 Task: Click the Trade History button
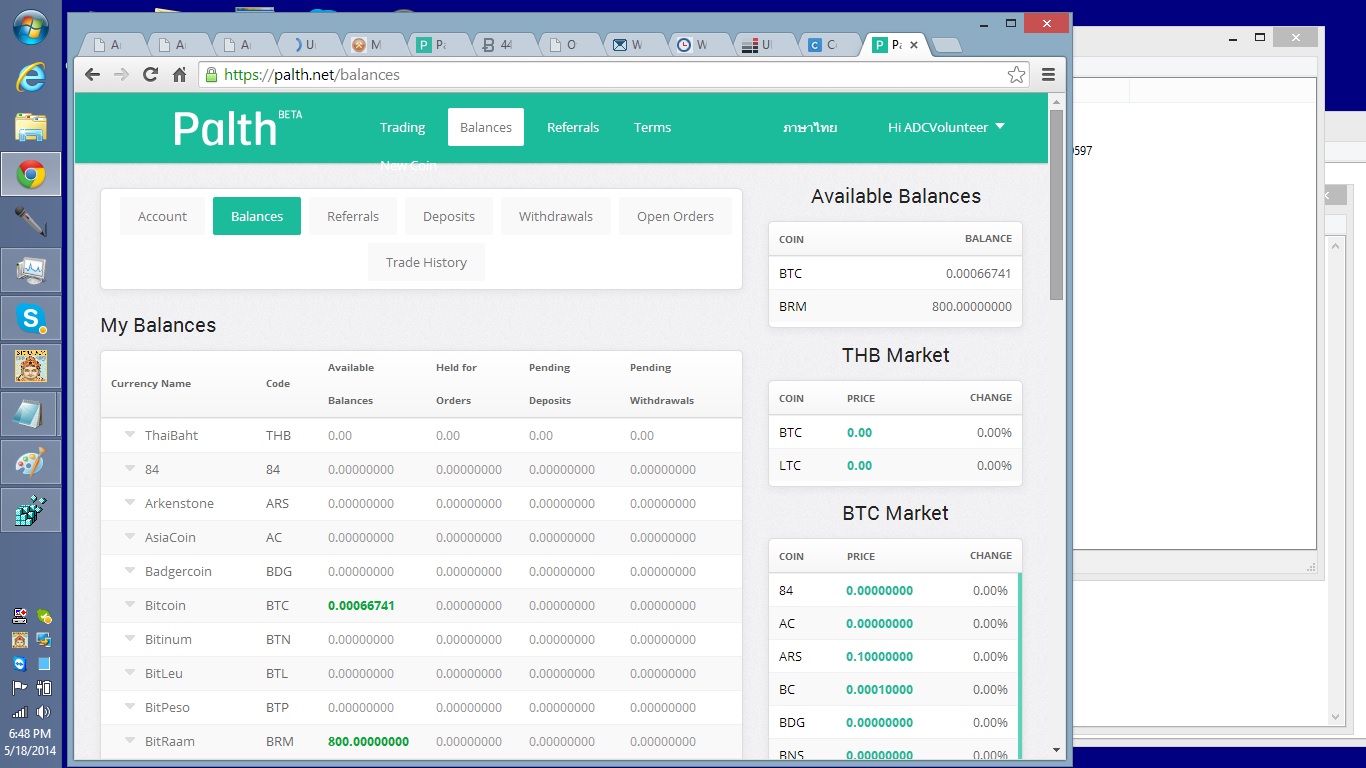[x=426, y=262]
